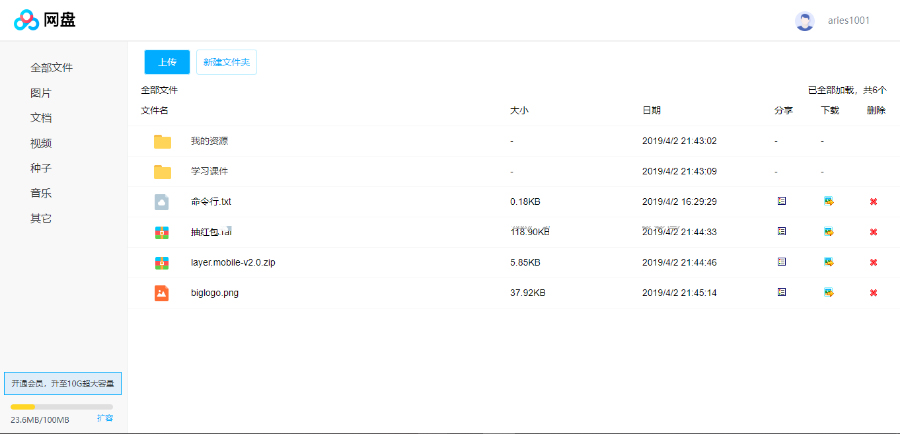900x434 pixels.
Task: Click the 37.92KB size value
Action: (527, 293)
